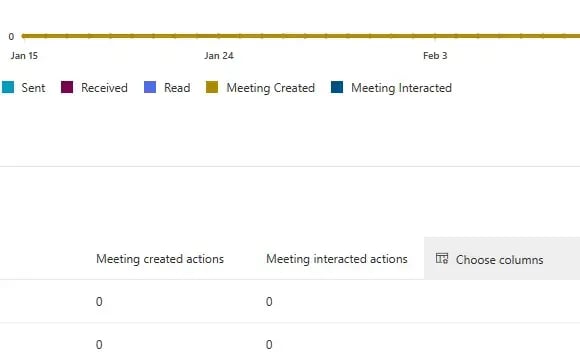Screen dimensions: 580x364
Task: Select the Jan 24 axis label
Action: pos(219,56)
